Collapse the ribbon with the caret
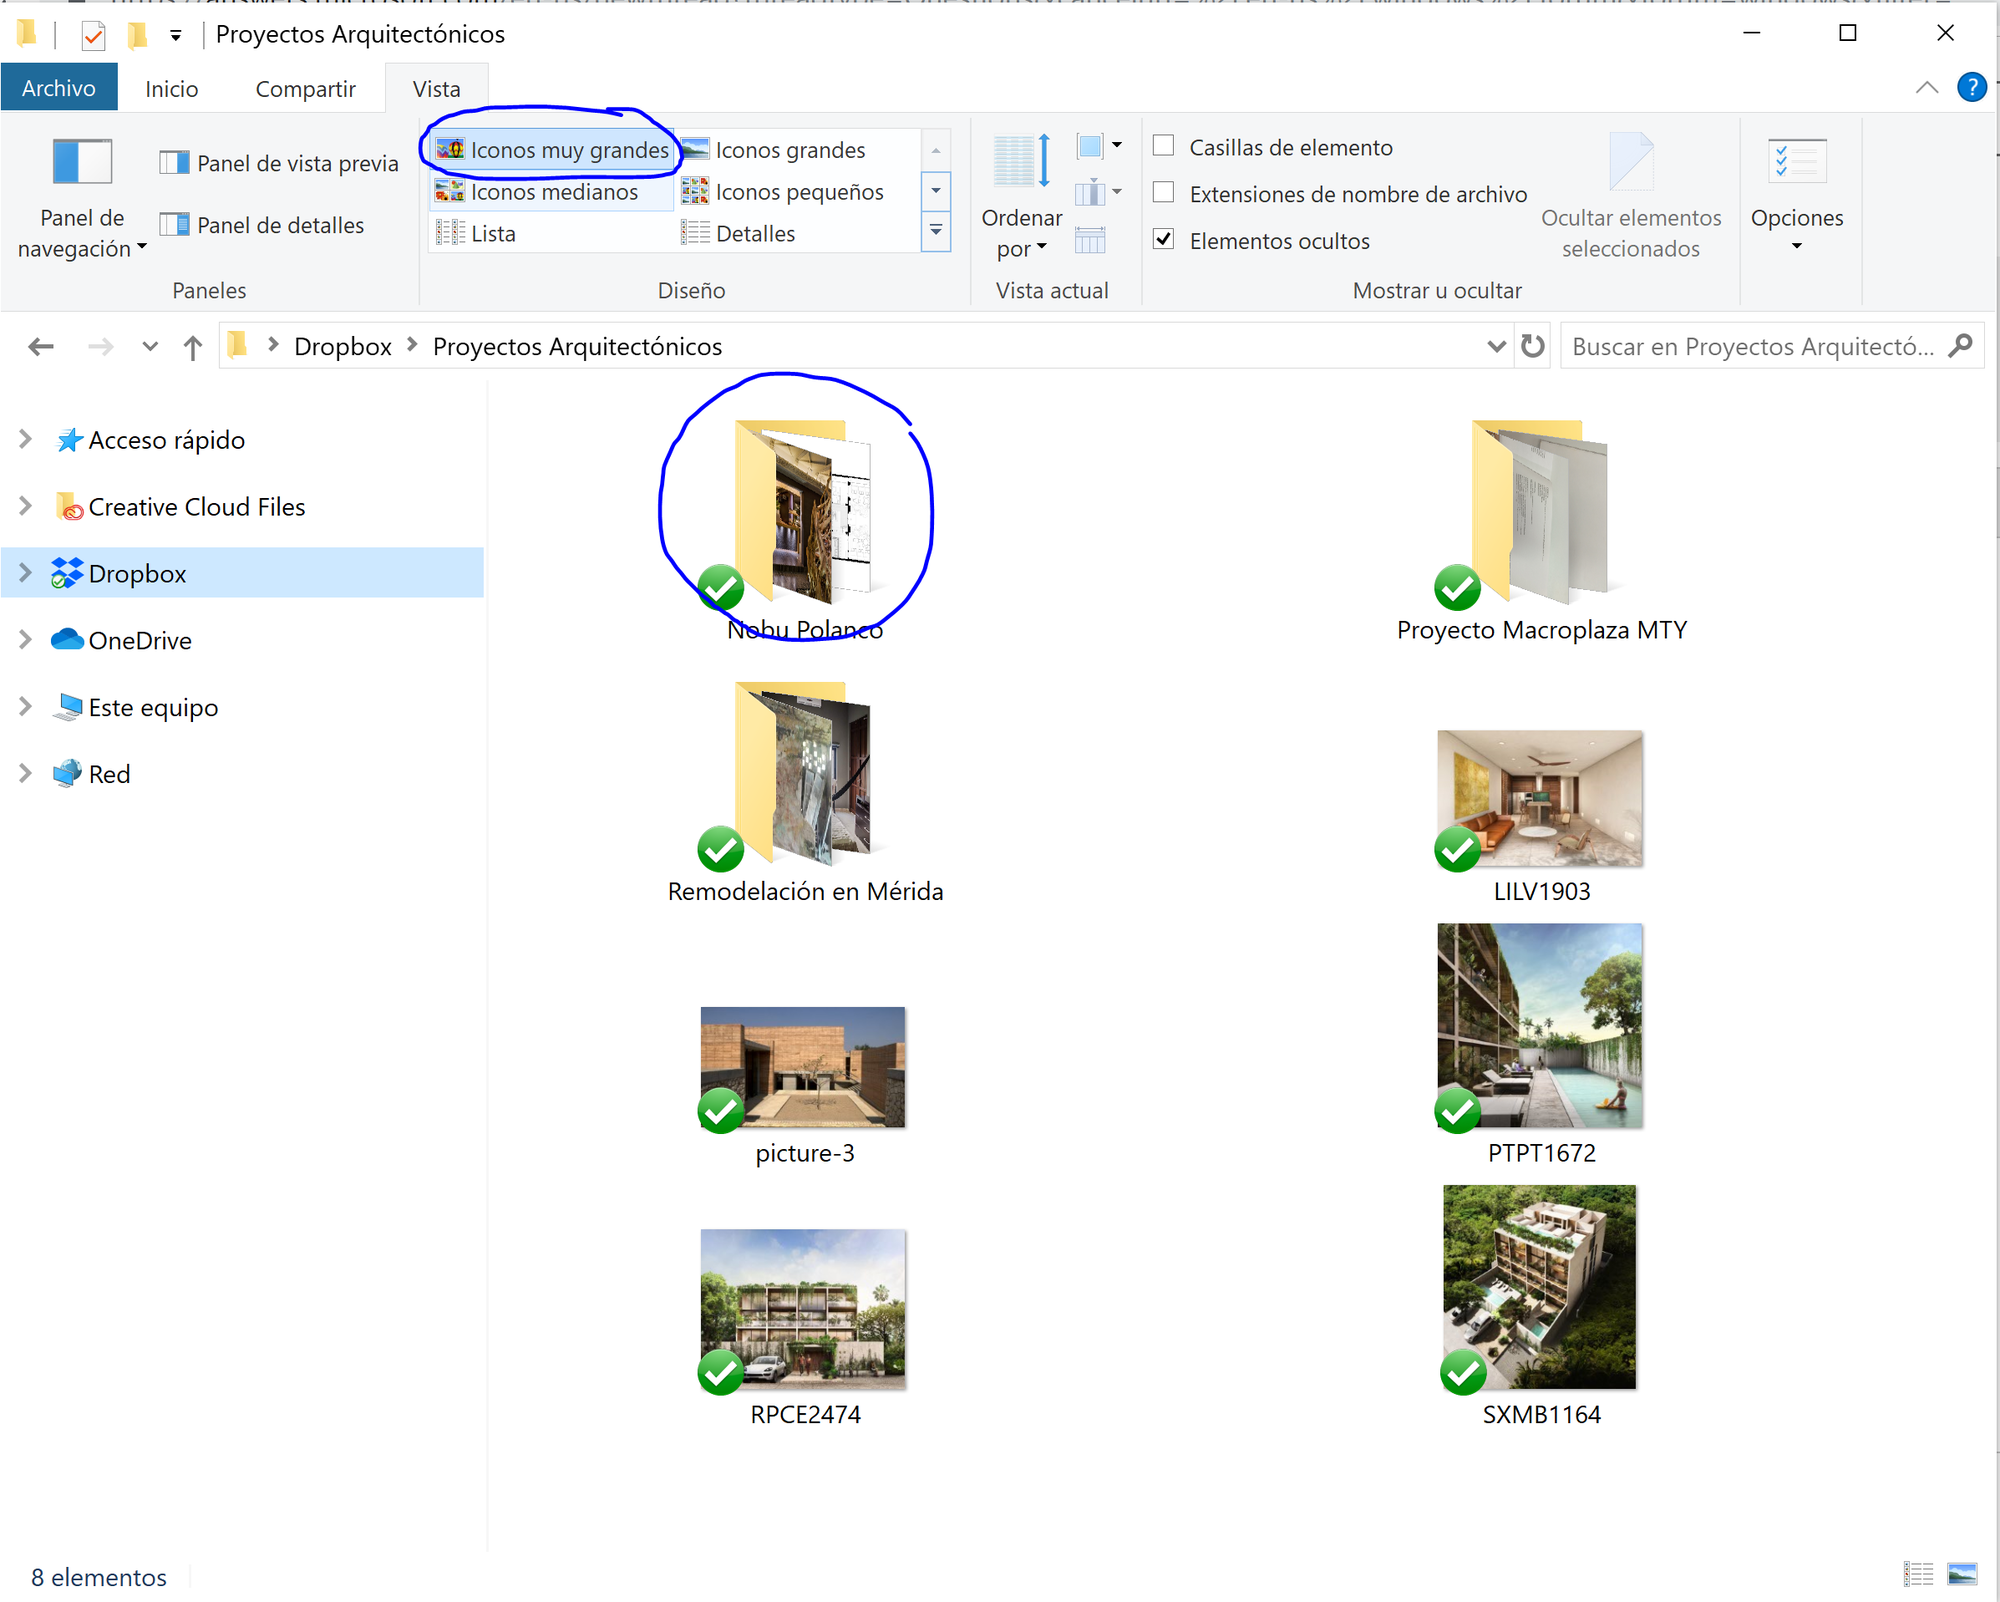The height and width of the screenshot is (1602, 2000). (1926, 88)
